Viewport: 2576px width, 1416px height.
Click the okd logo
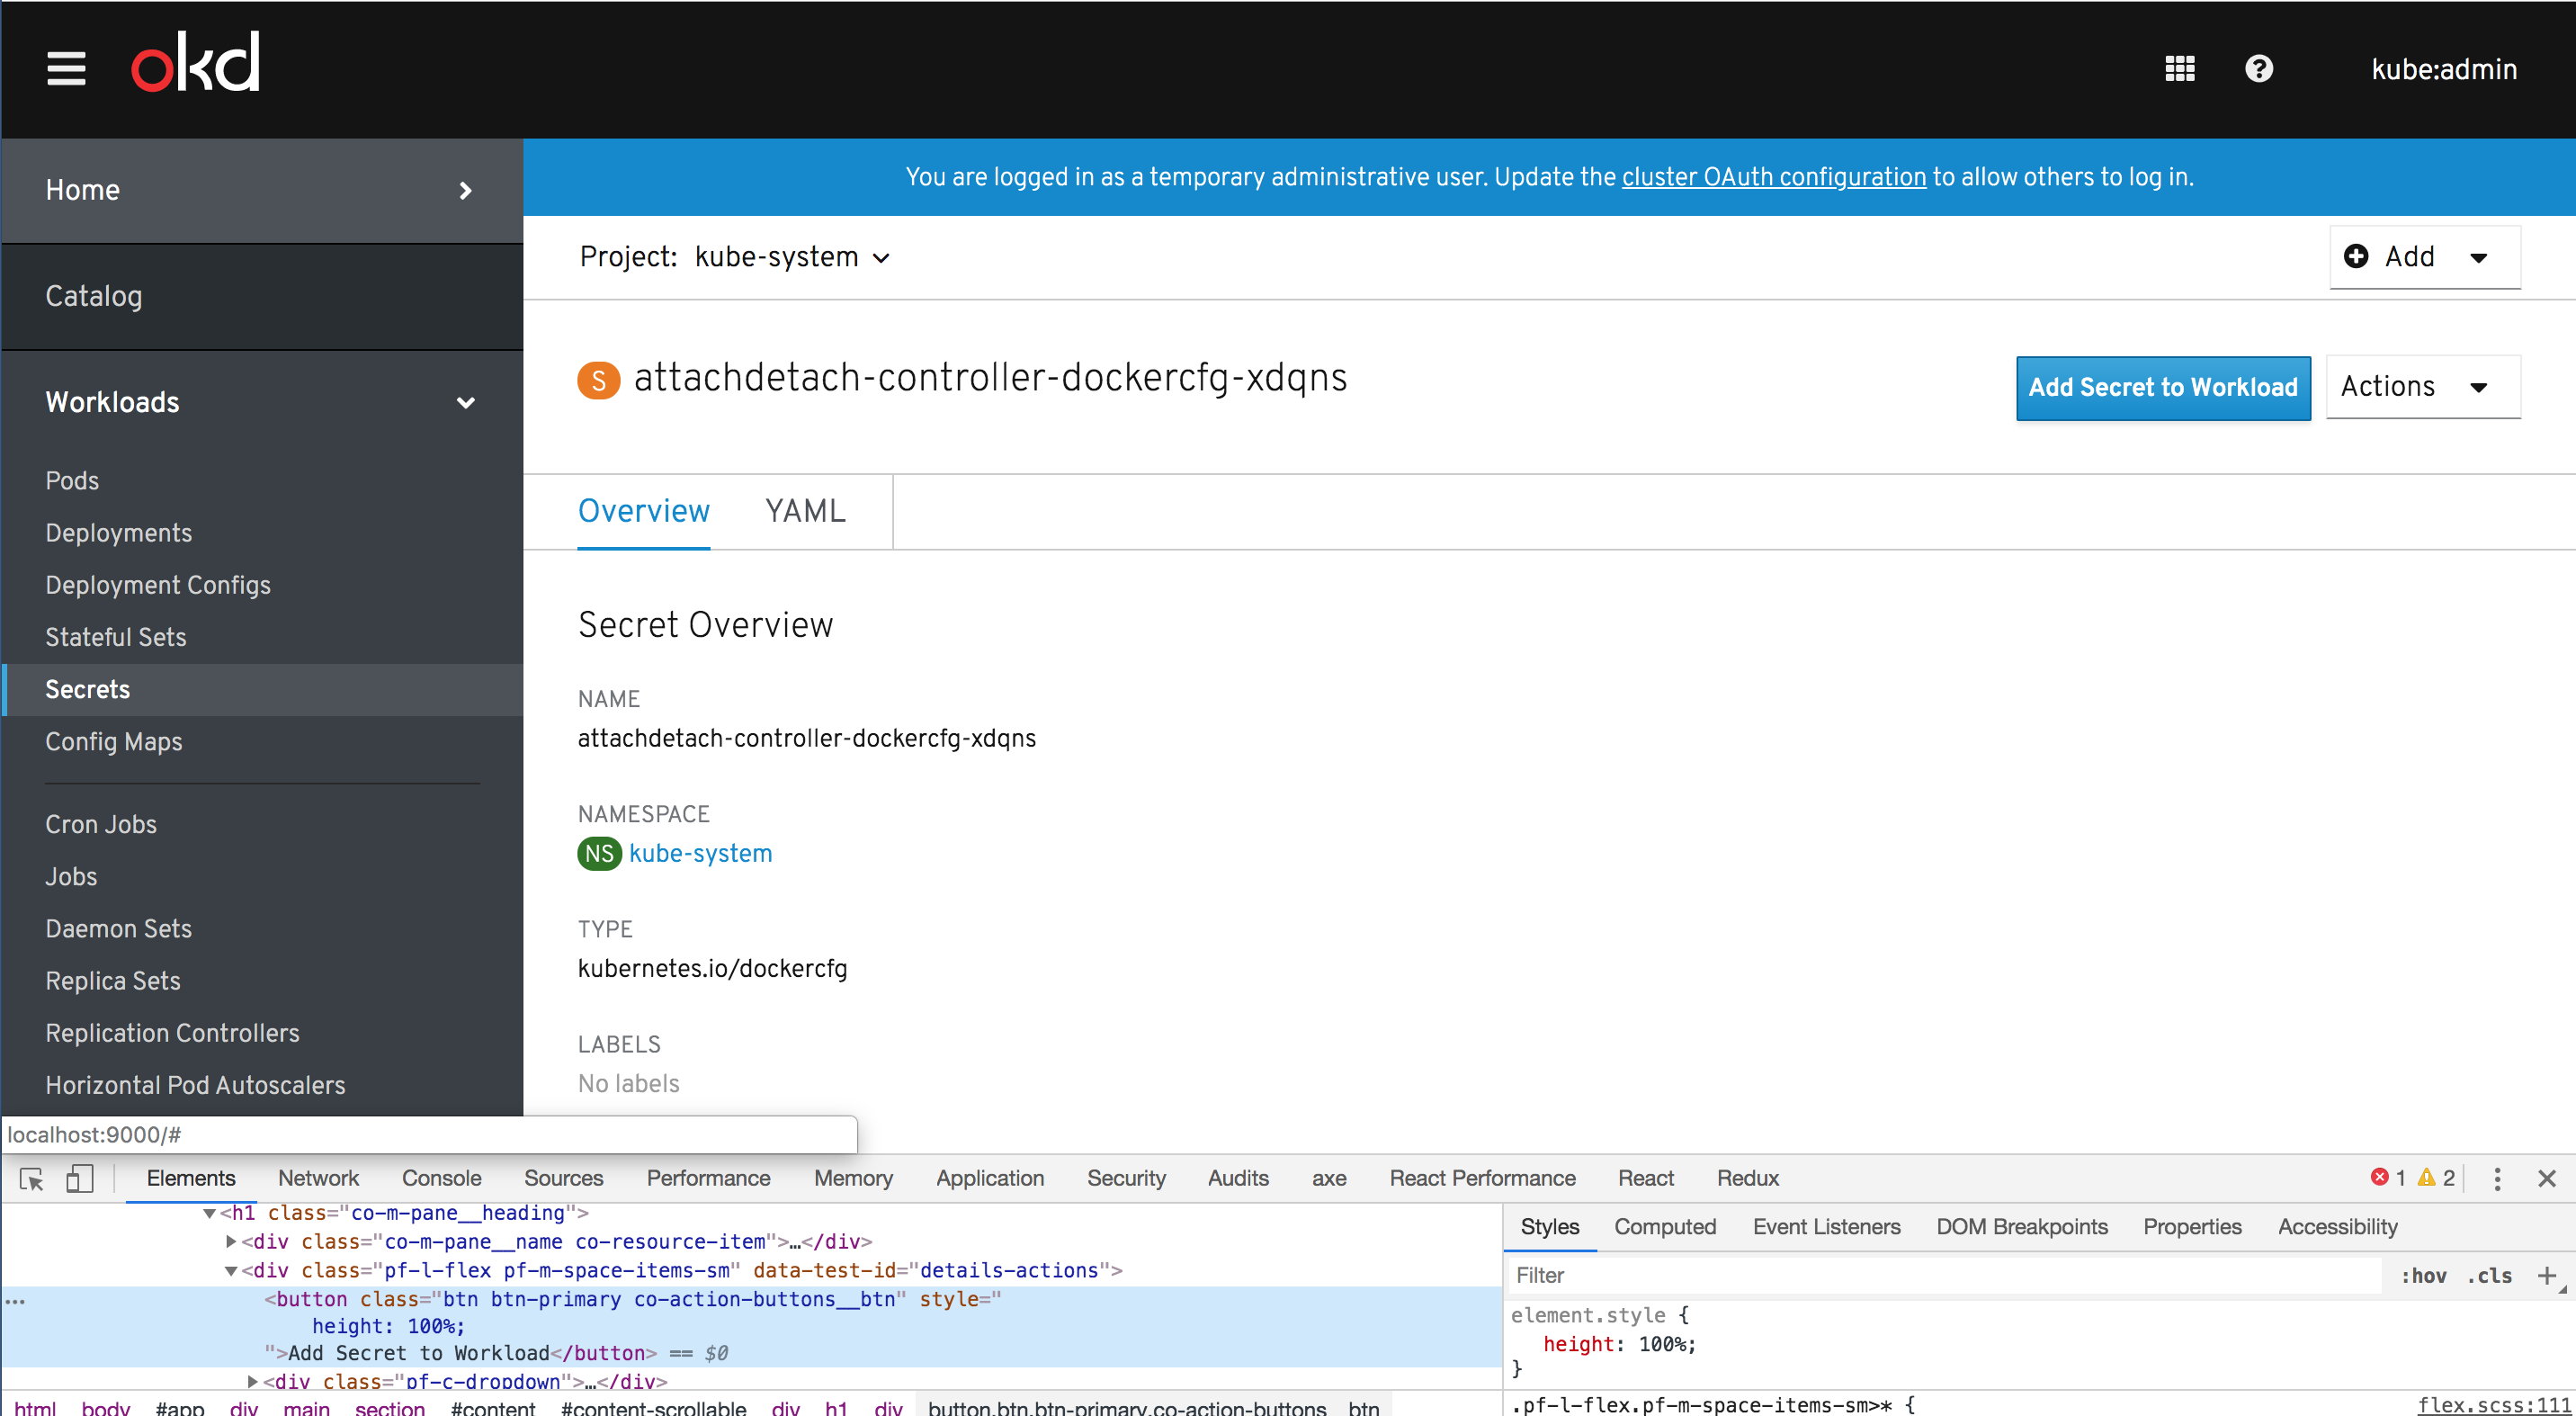click(x=196, y=62)
